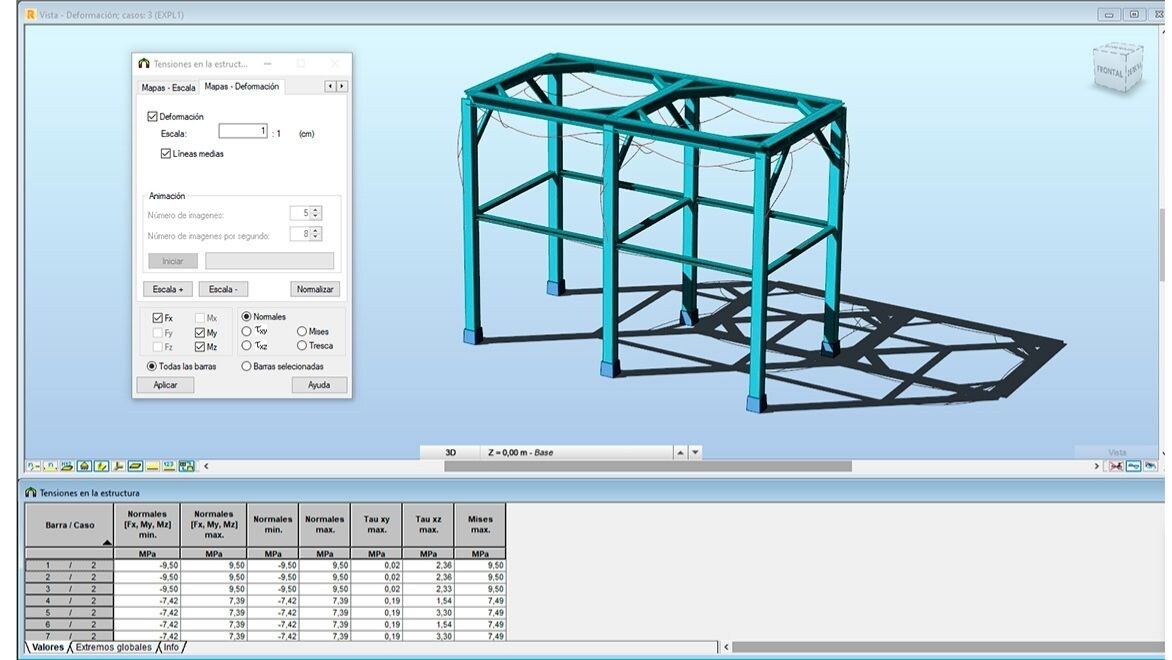Toggle bar numbers display icon in bottom toolbar

50,466
